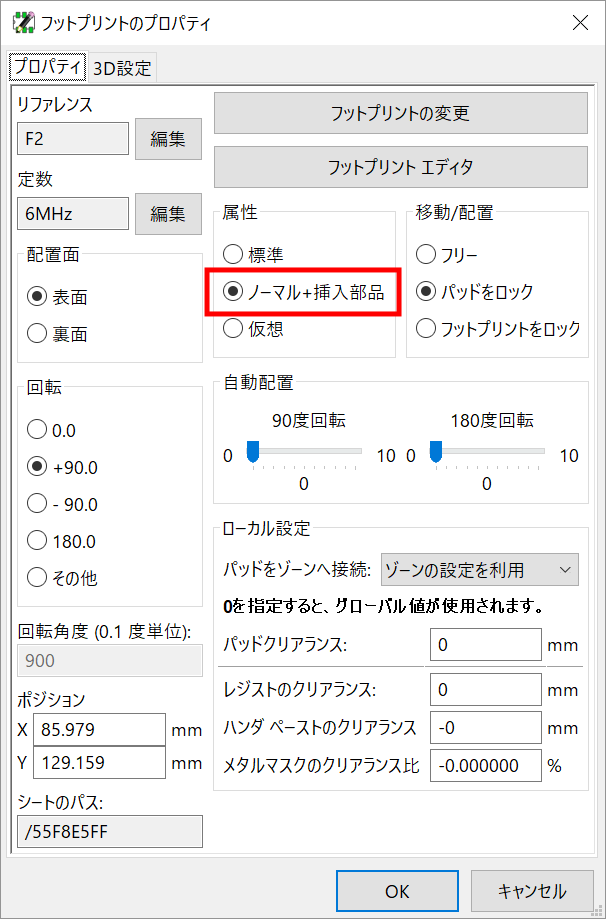Choose rotation 180.0 radio button
Viewport: 606px width, 919px height.
(x=62, y=541)
